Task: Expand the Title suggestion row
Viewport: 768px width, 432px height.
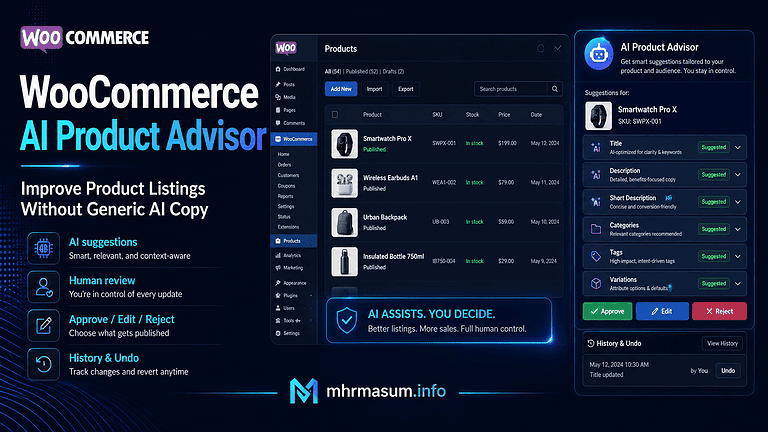Action: tap(738, 147)
